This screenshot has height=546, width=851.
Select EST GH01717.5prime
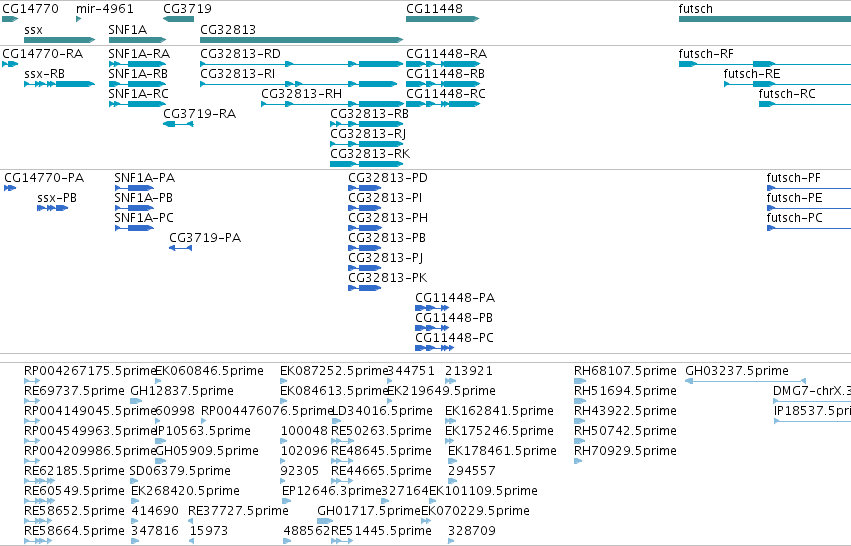pos(369,511)
